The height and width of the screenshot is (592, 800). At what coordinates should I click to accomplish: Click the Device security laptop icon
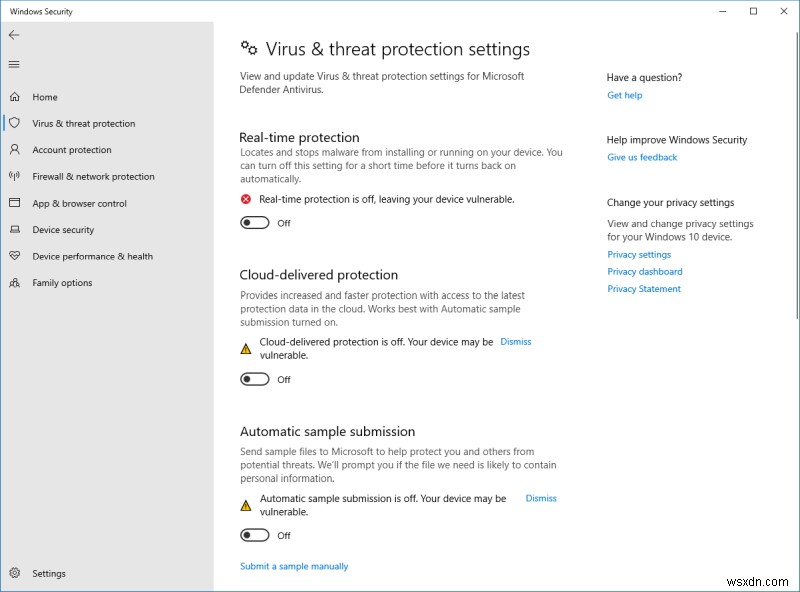(x=14, y=230)
